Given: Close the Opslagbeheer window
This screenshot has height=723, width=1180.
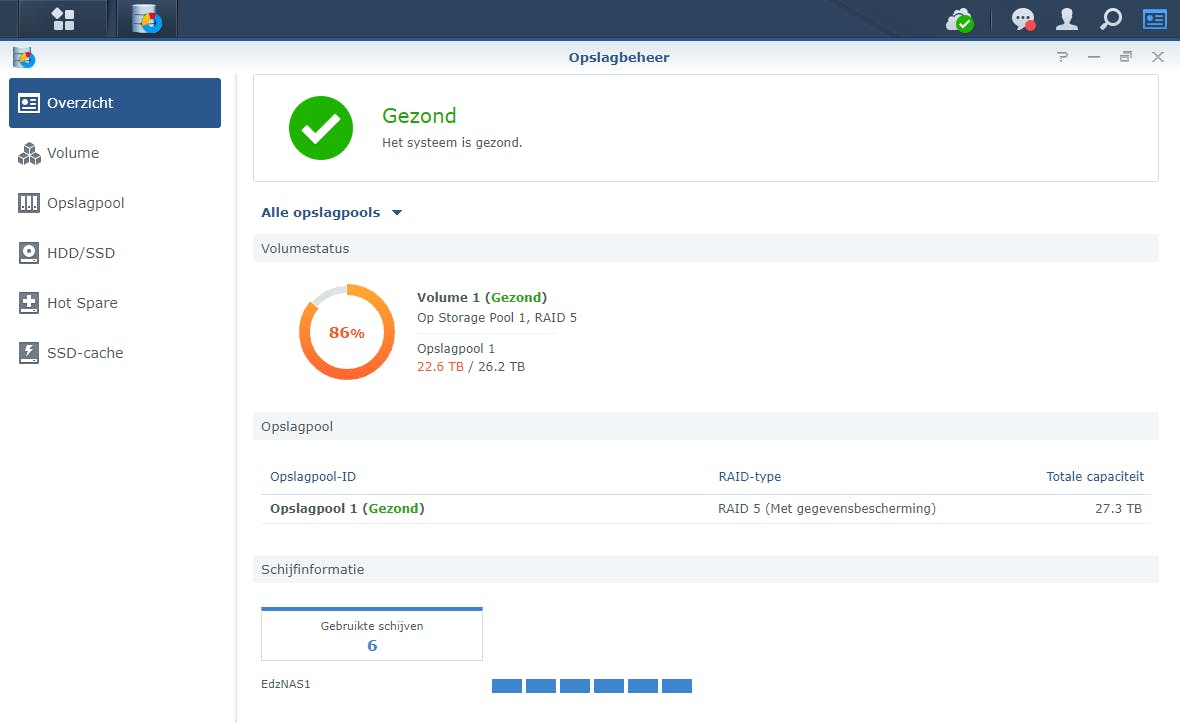Looking at the screenshot, I should 1158,57.
